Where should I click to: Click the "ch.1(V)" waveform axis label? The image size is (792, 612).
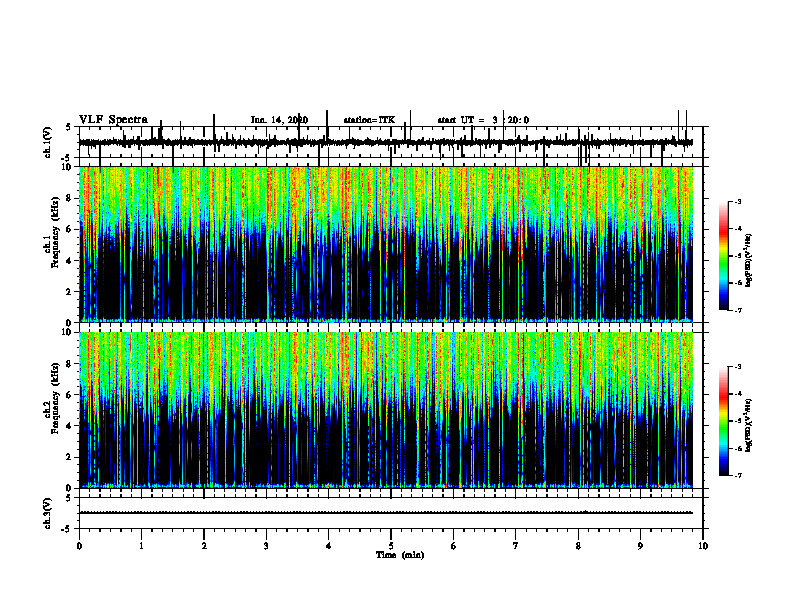47,142
